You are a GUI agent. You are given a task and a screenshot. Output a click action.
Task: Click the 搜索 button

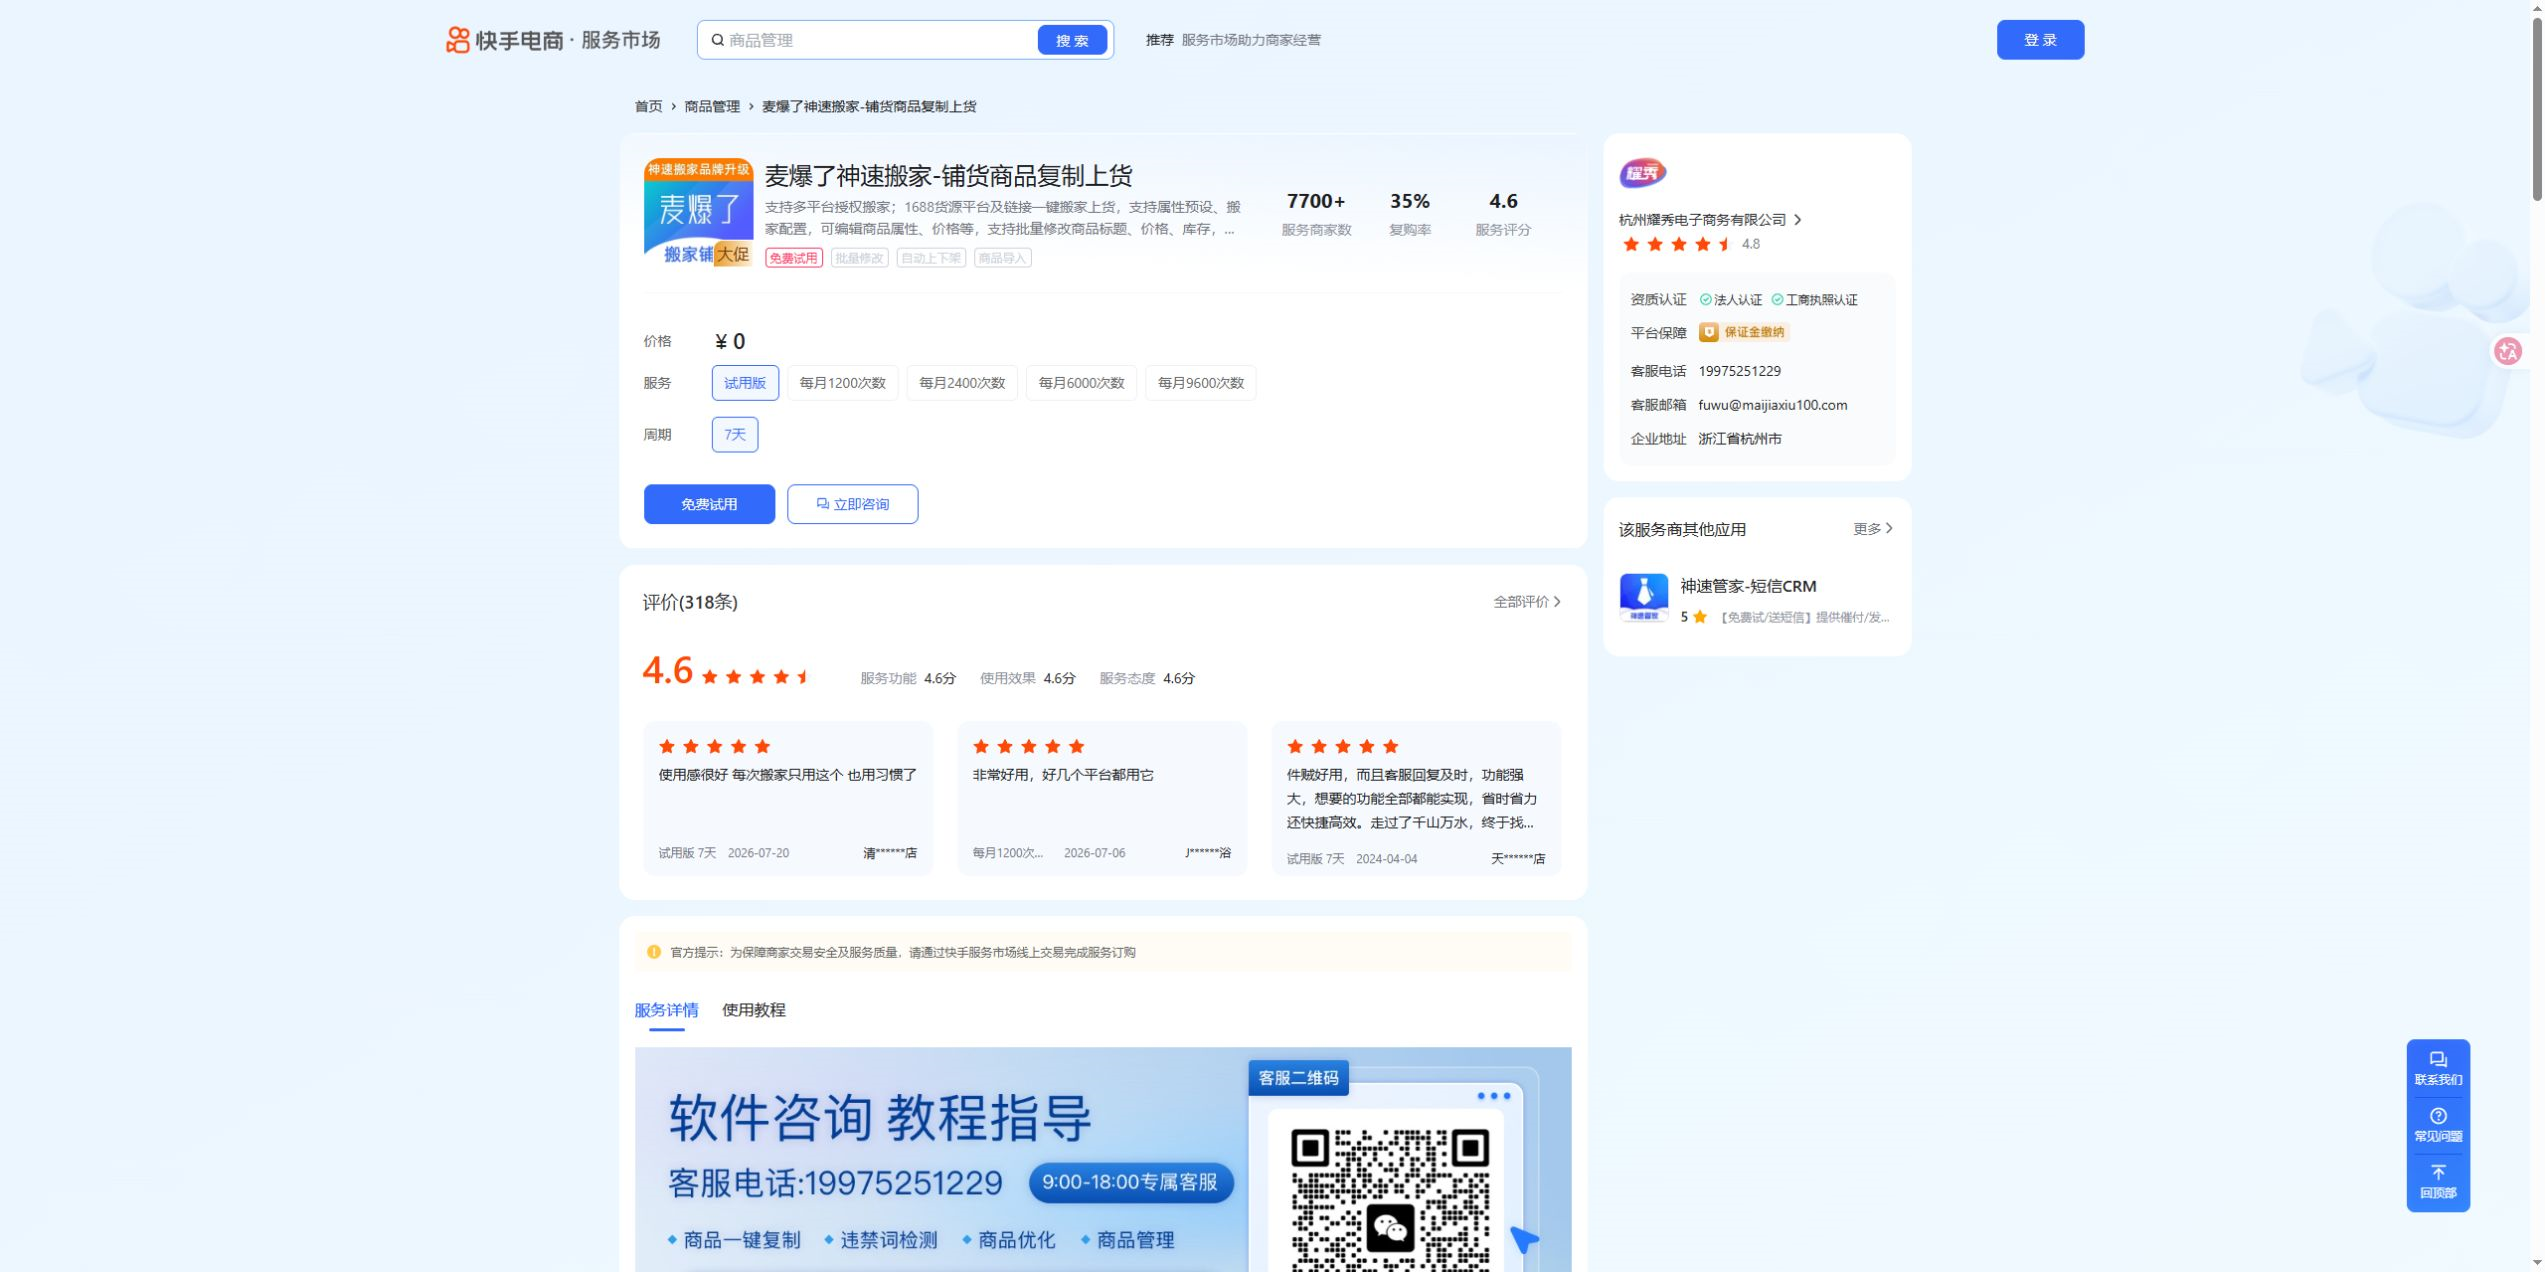(1071, 40)
